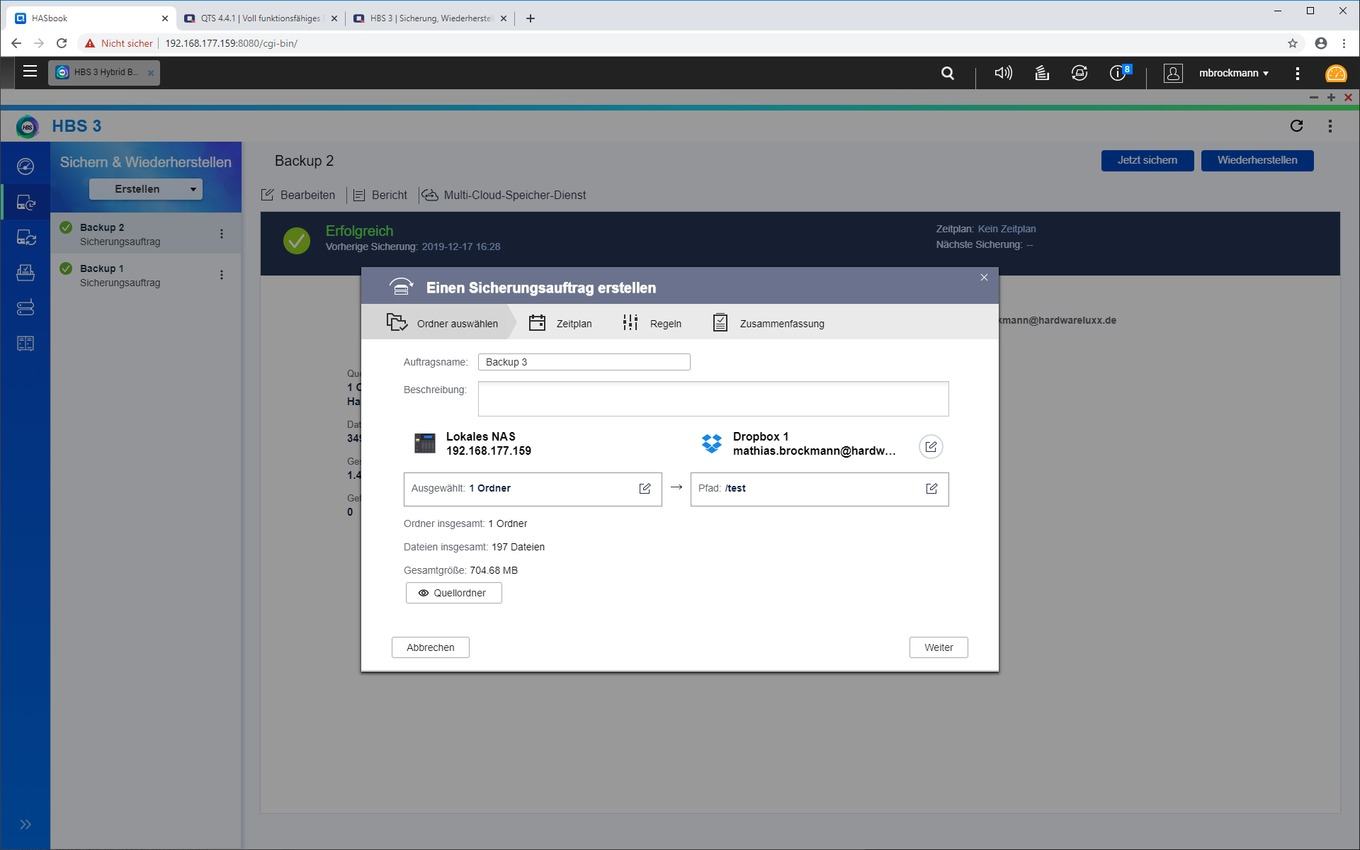Open the QTS search magnifier

[x=948, y=73]
